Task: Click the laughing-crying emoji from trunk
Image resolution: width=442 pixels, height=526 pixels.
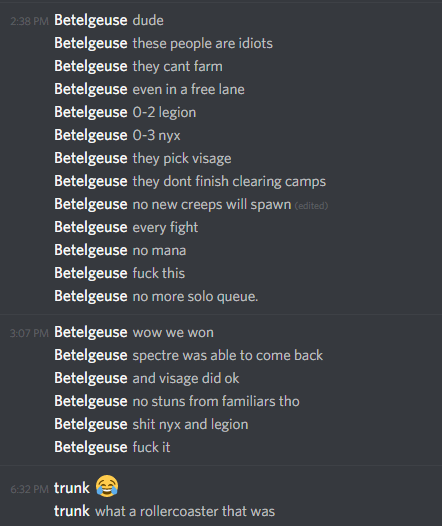Action: (107, 486)
